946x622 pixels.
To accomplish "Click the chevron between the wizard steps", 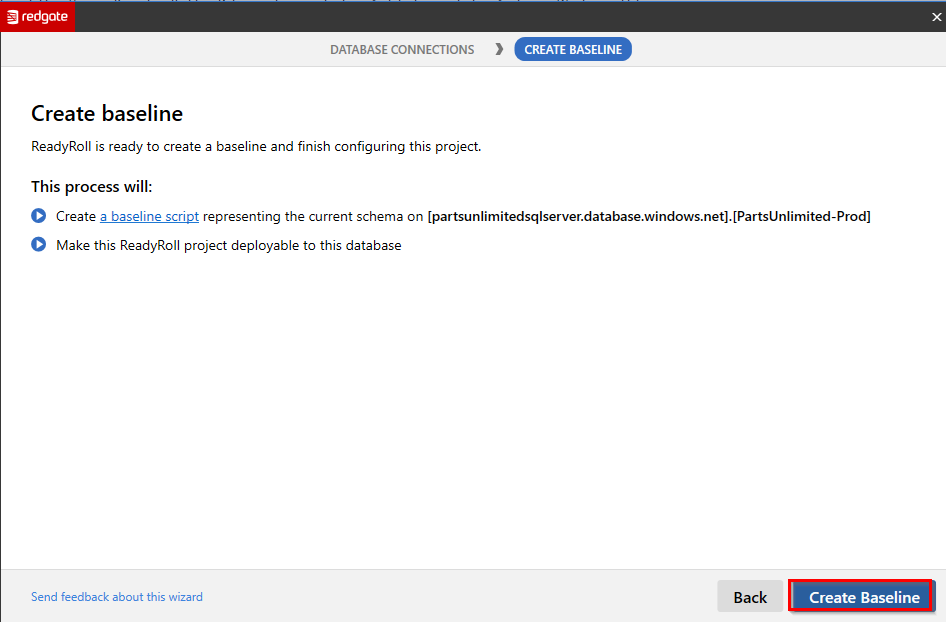I will pos(499,49).
